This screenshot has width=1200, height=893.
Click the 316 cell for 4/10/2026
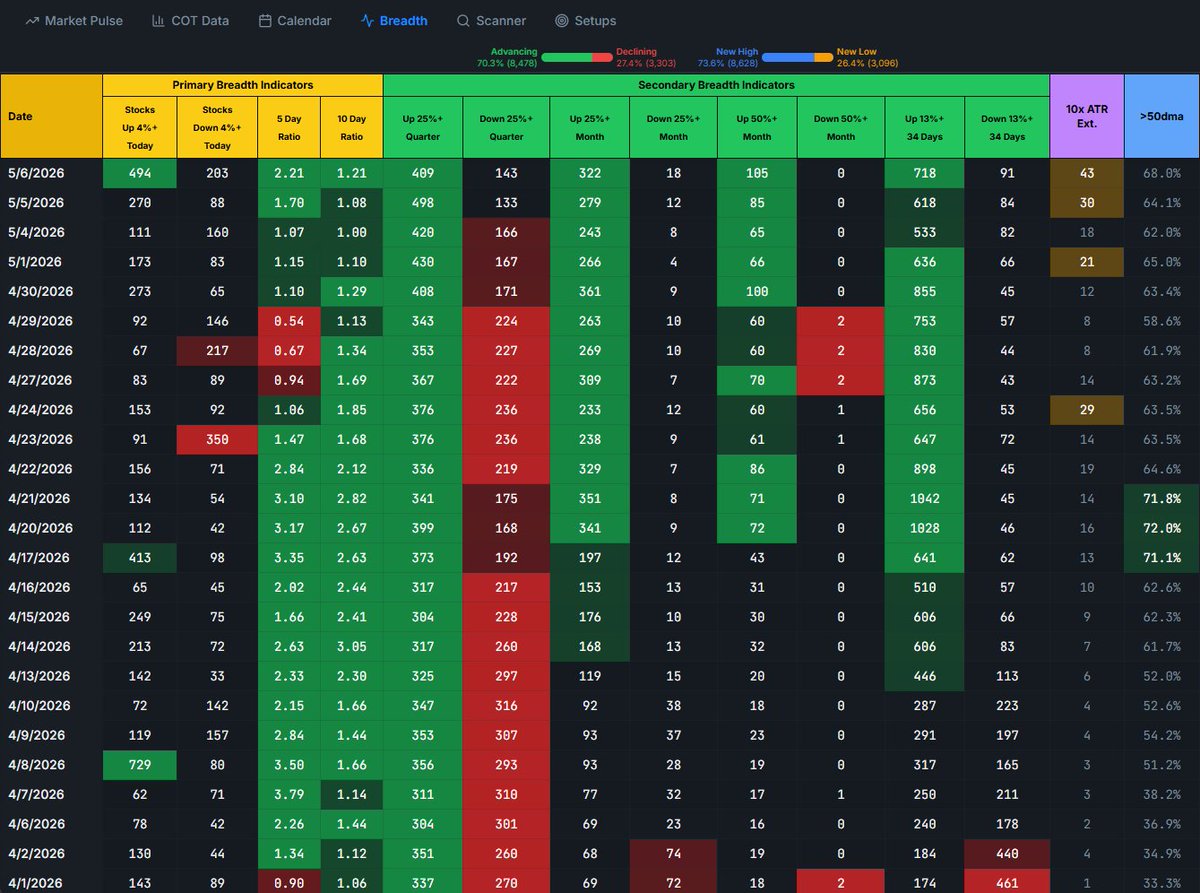pos(506,705)
